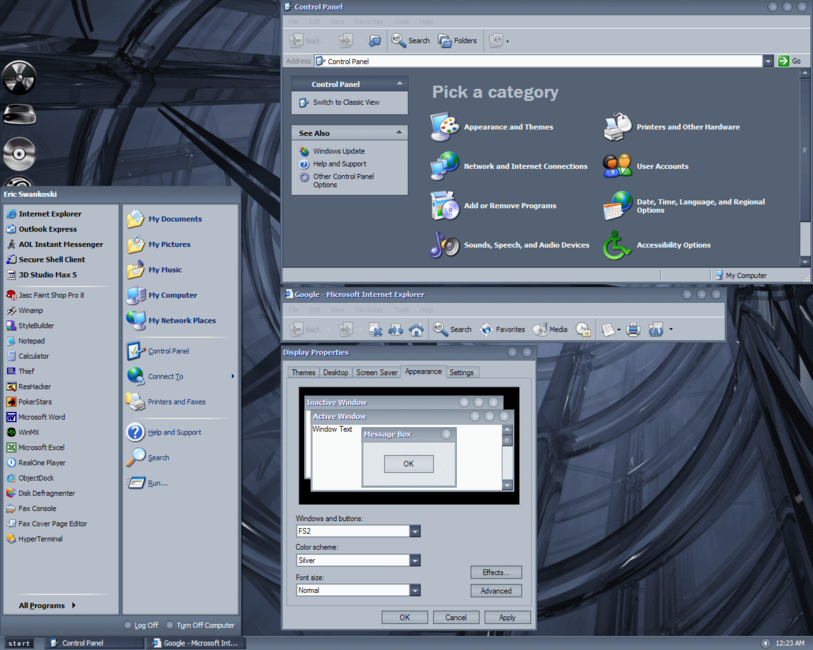Click the Windows Update link

click(339, 151)
